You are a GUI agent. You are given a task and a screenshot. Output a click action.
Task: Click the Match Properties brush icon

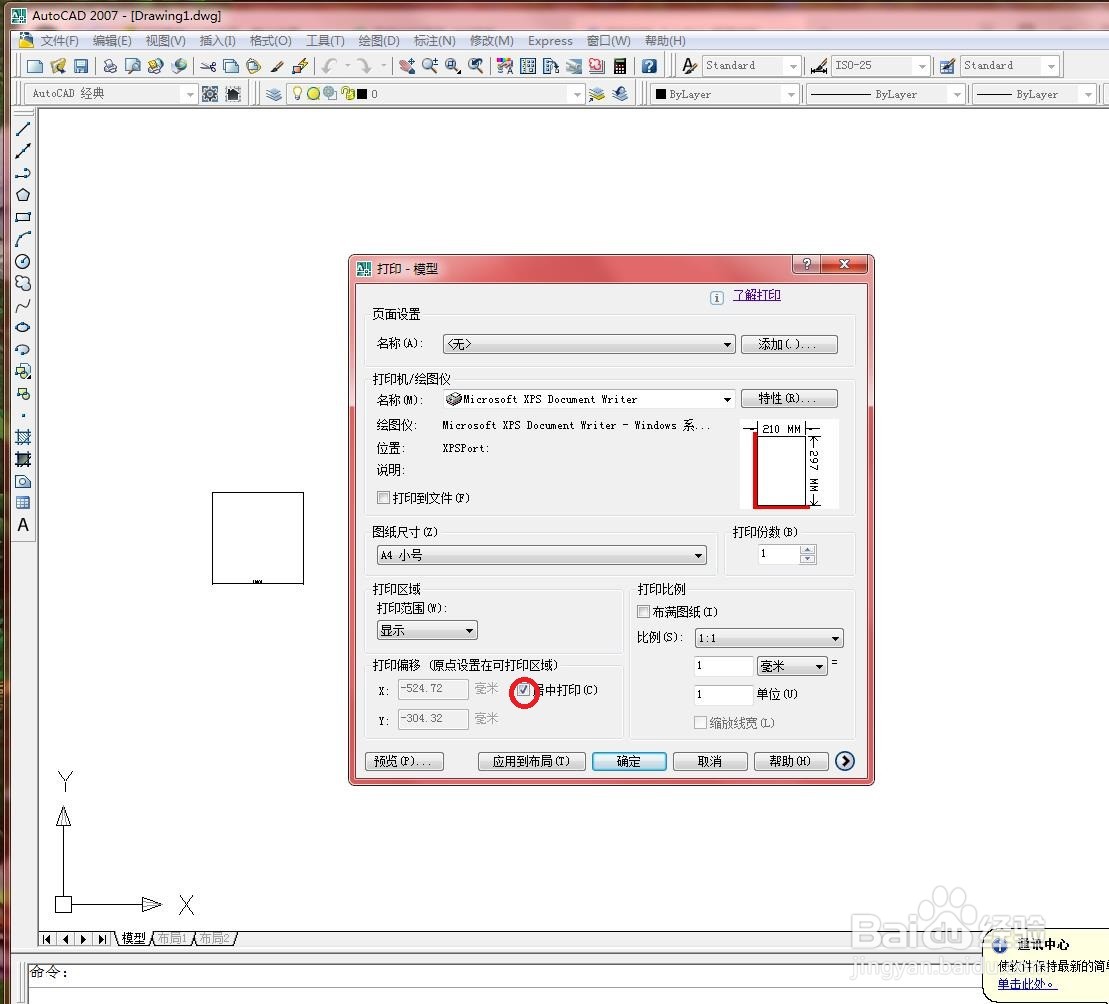click(x=277, y=66)
